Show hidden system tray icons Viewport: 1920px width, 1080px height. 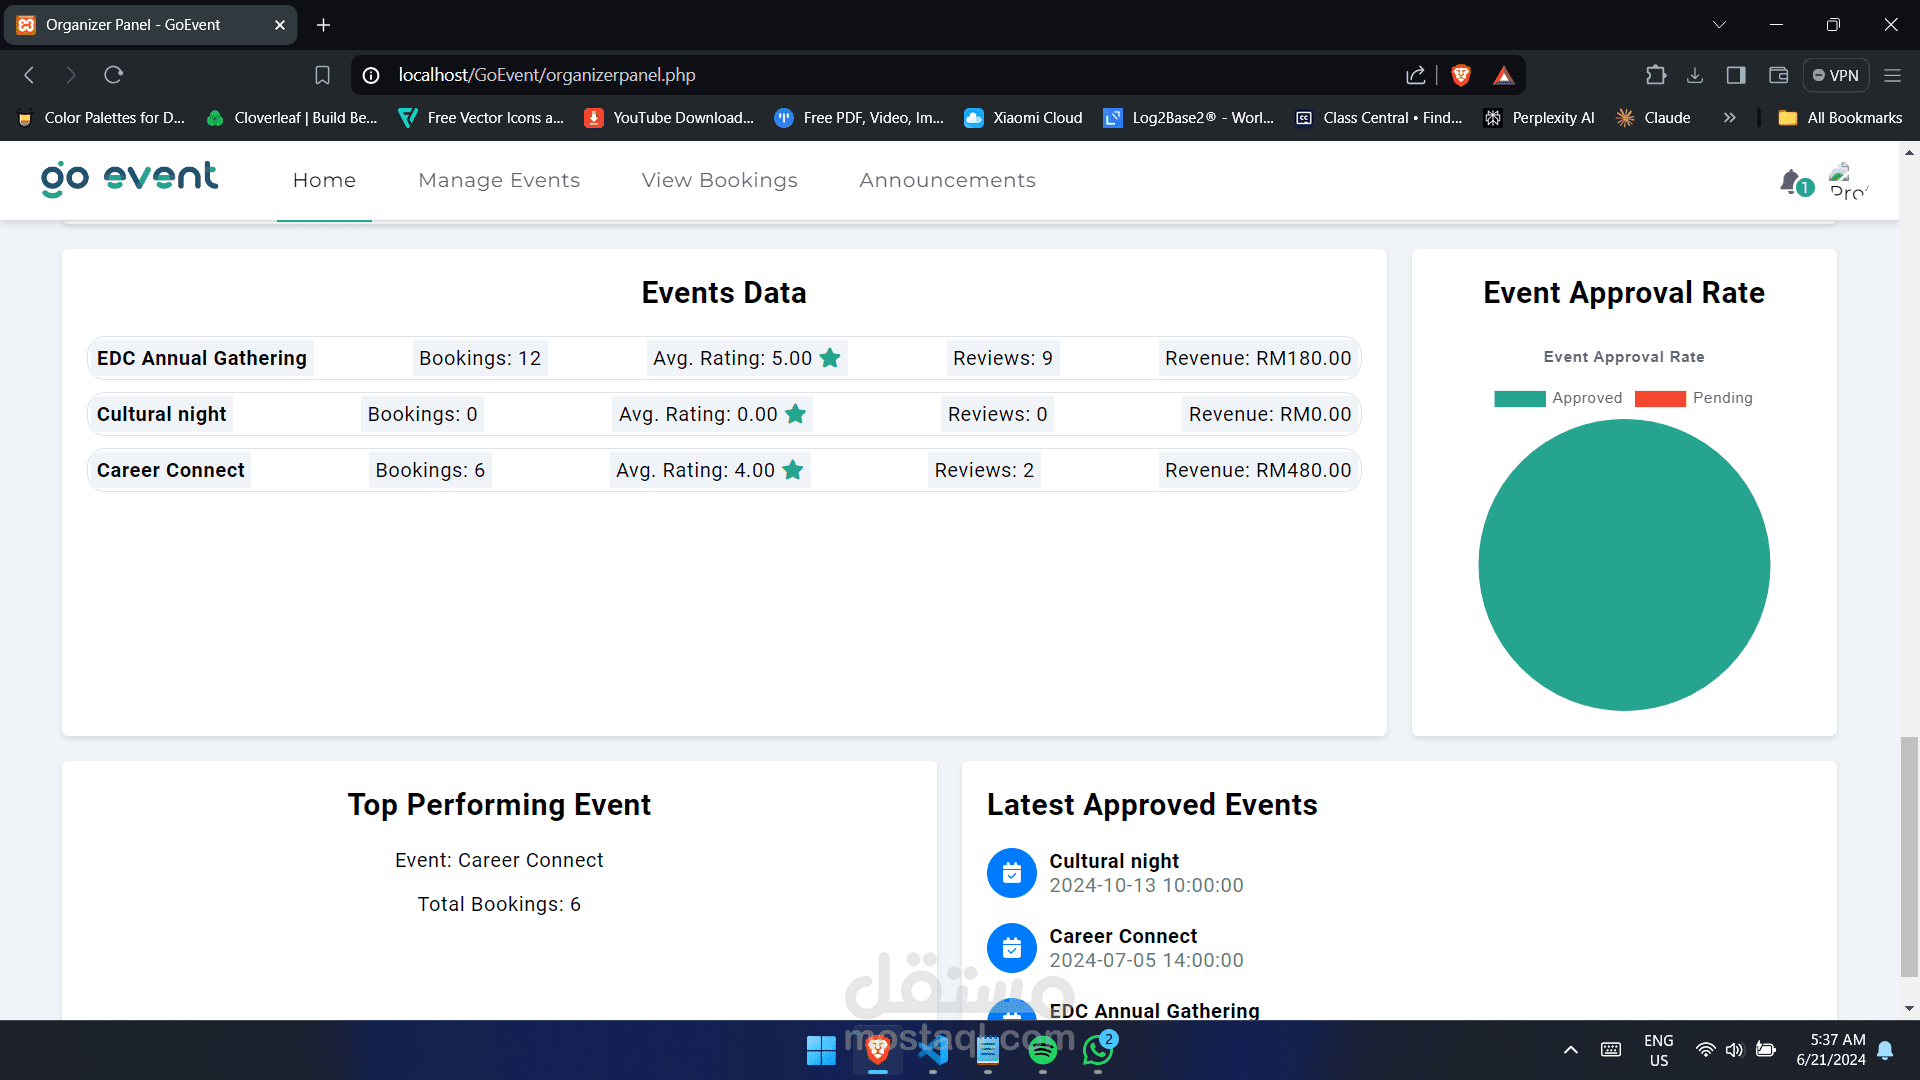[1570, 1050]
